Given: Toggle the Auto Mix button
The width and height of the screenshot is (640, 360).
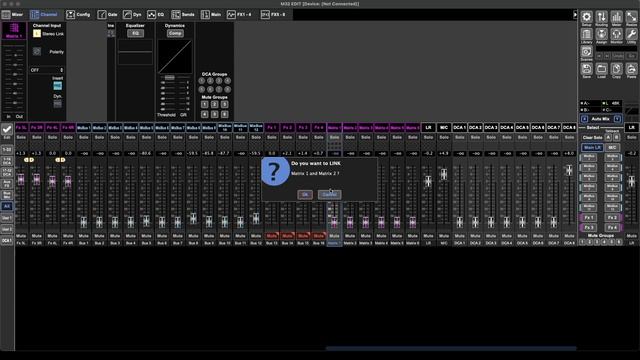Looking at the screenshot, I should (600, 119).
